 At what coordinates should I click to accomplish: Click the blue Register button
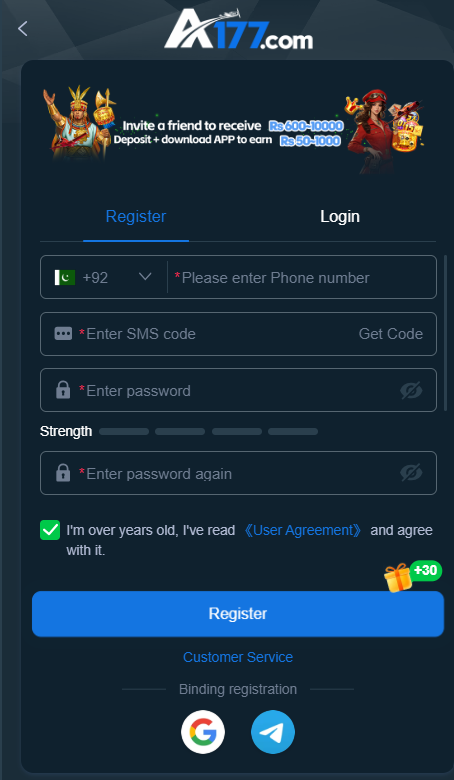pos(238,614)
